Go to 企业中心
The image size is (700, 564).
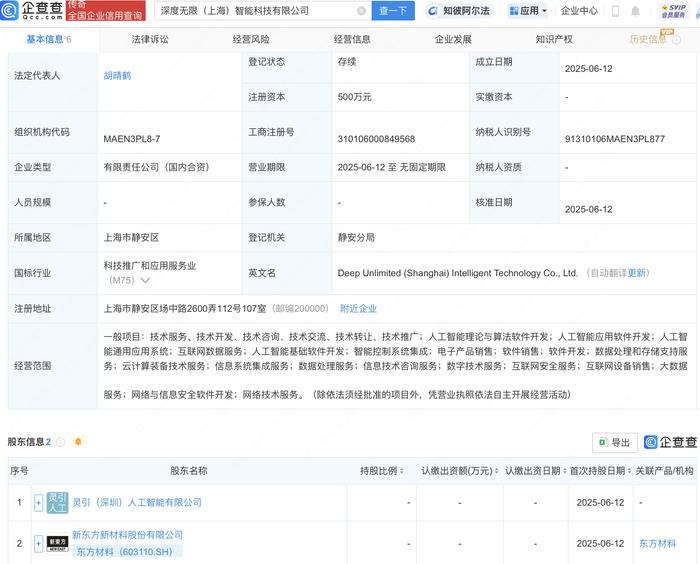pos(579,11)
